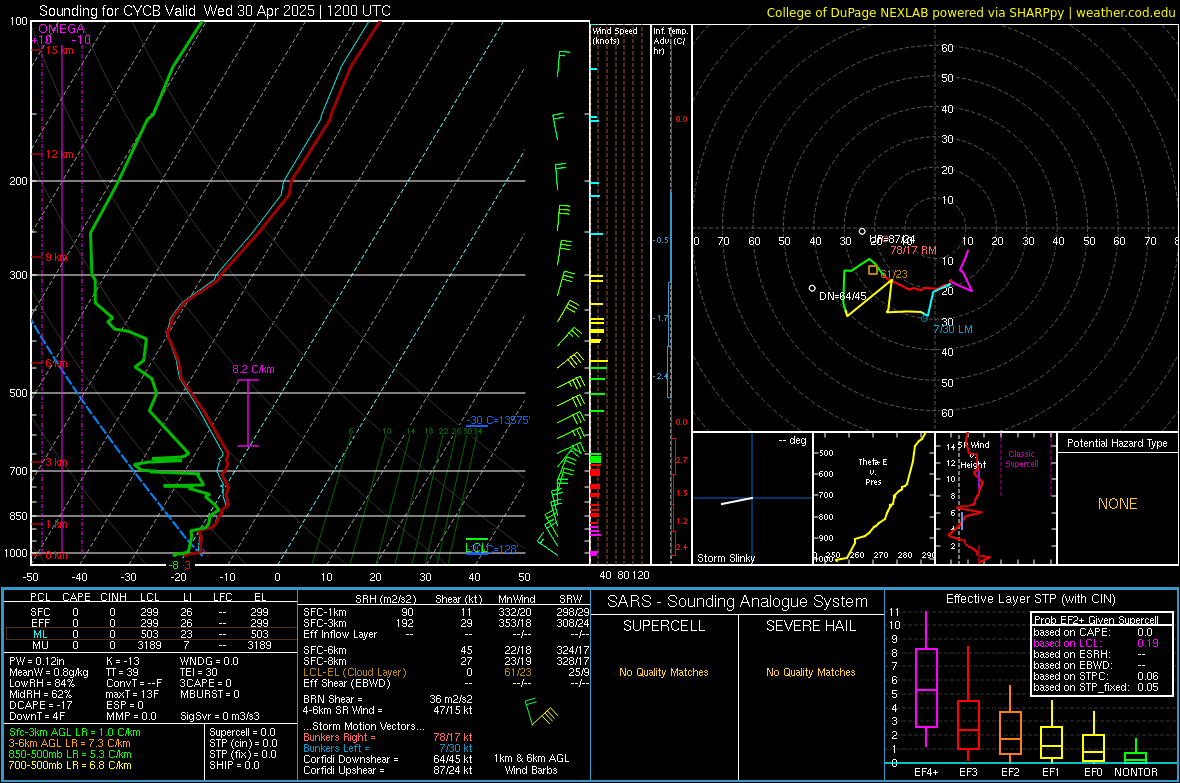Click the blue 'Bunkers Left =' line
Viewport: 1180px width, 783px height.
(x=388, y=748)
